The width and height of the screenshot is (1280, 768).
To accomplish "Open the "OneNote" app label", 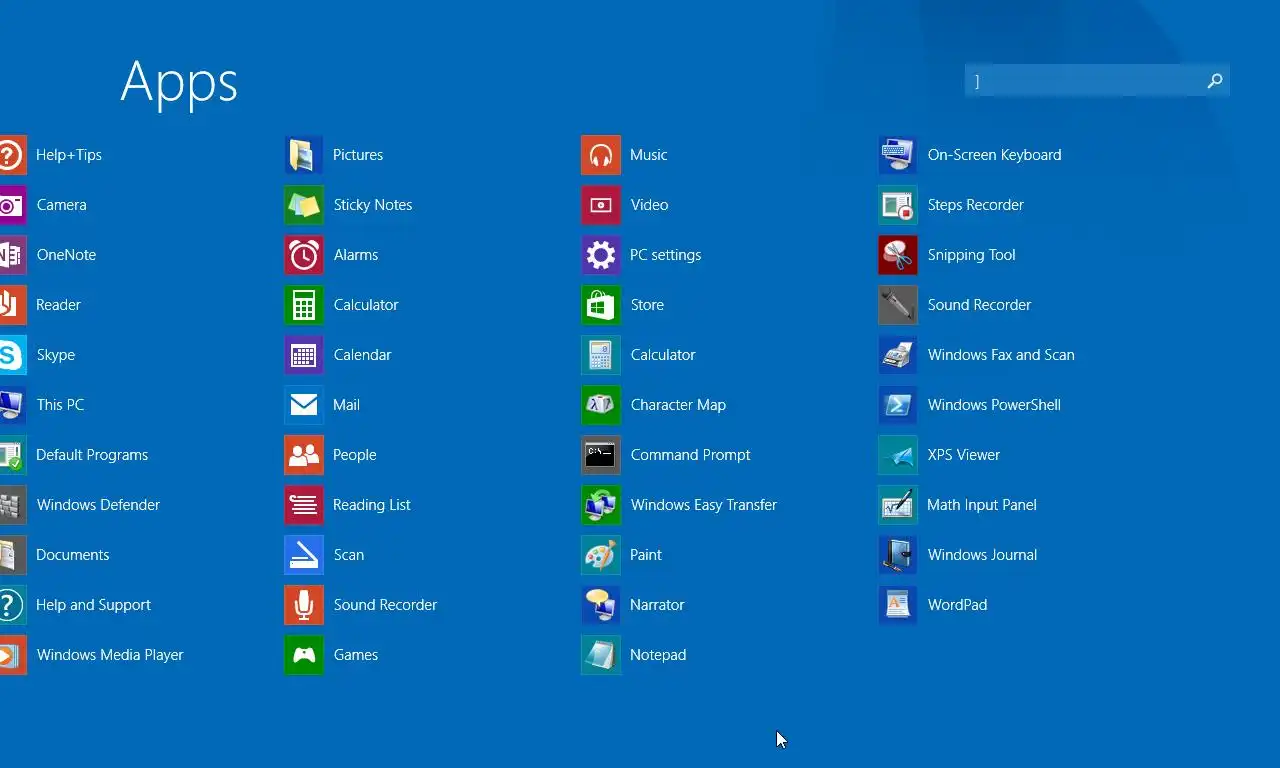I will (x=67, y=255).
